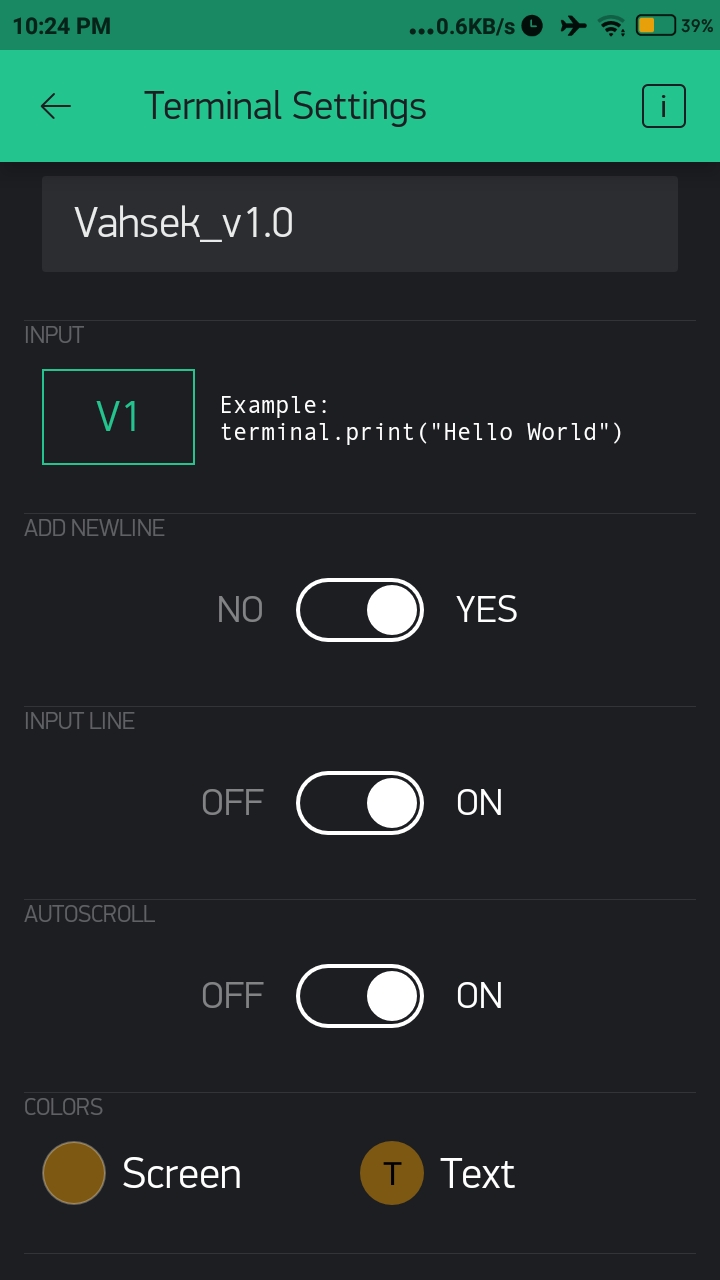Image resolution: width=720 pixels, height=1280 pixels.
Task: Tap the alarm clock status icon
Action: point(531,27)
